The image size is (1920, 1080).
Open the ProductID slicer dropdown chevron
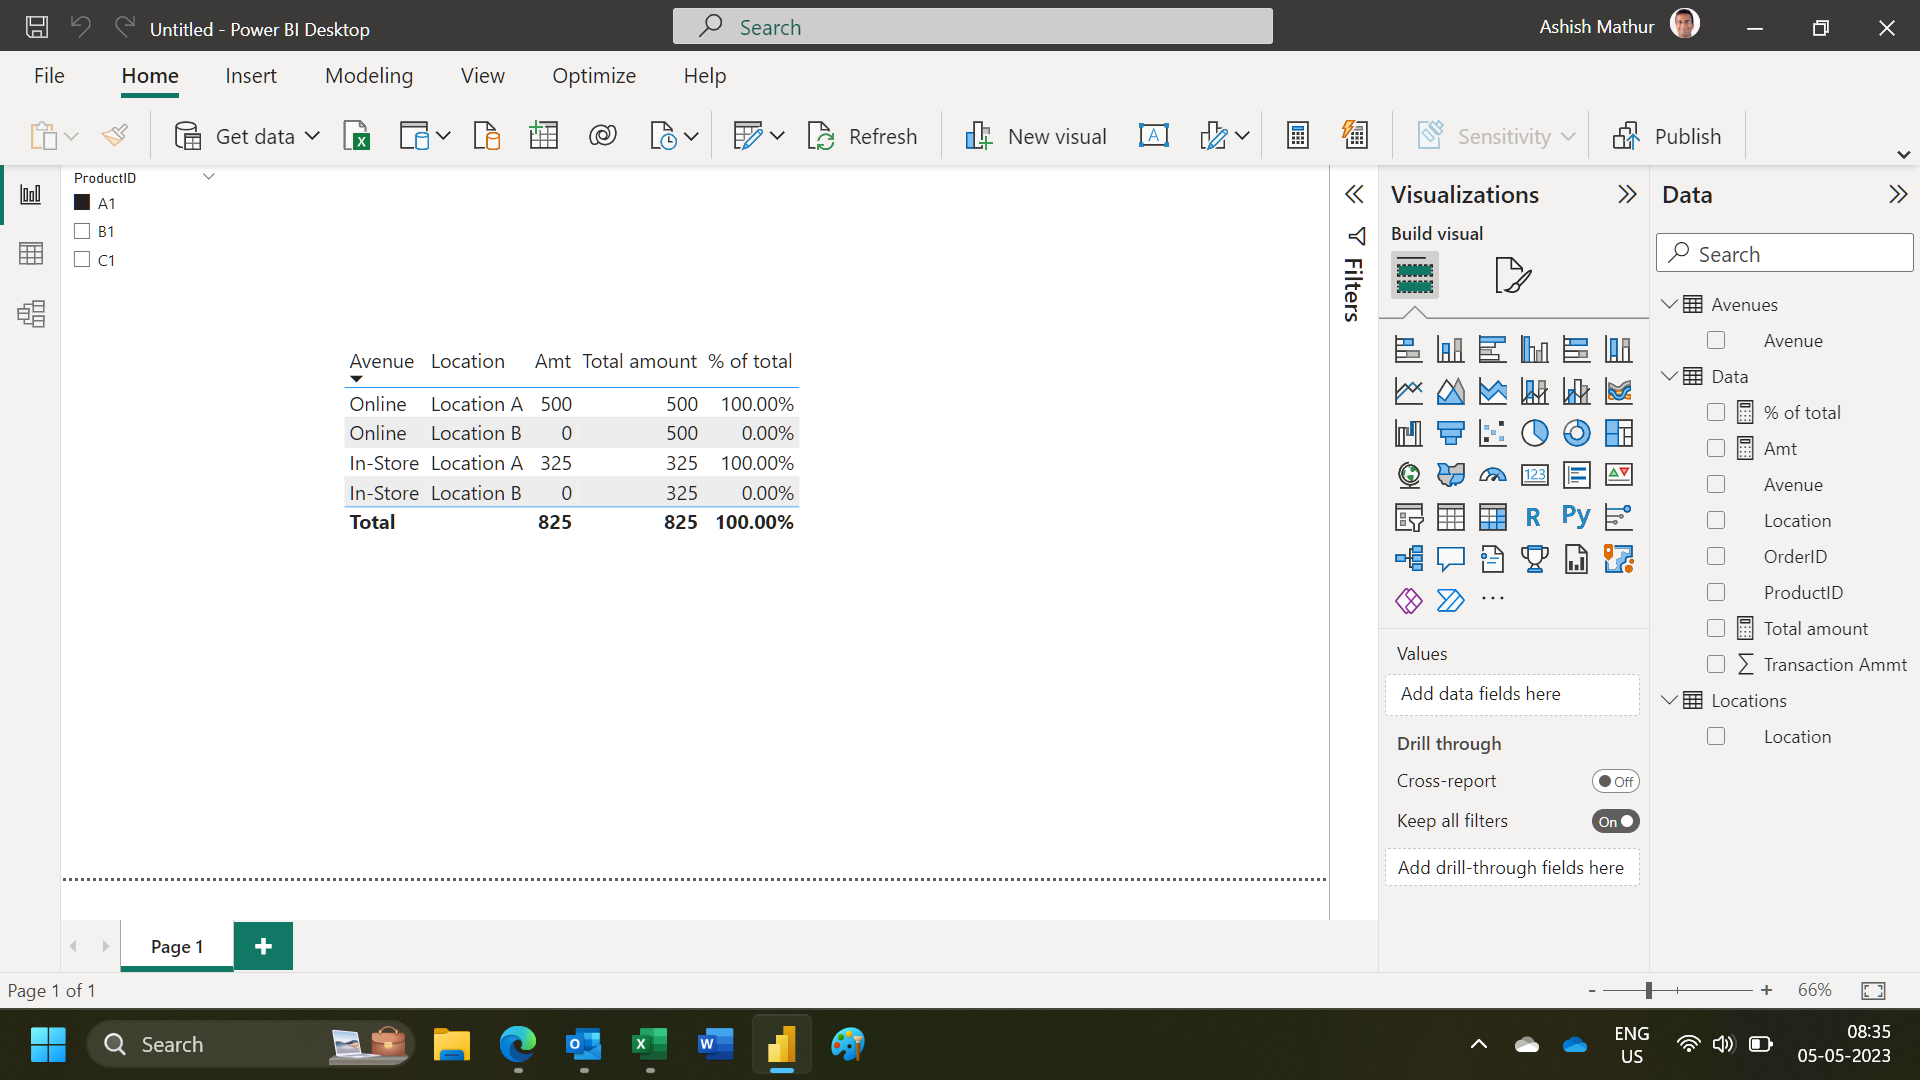click(209, 177)
